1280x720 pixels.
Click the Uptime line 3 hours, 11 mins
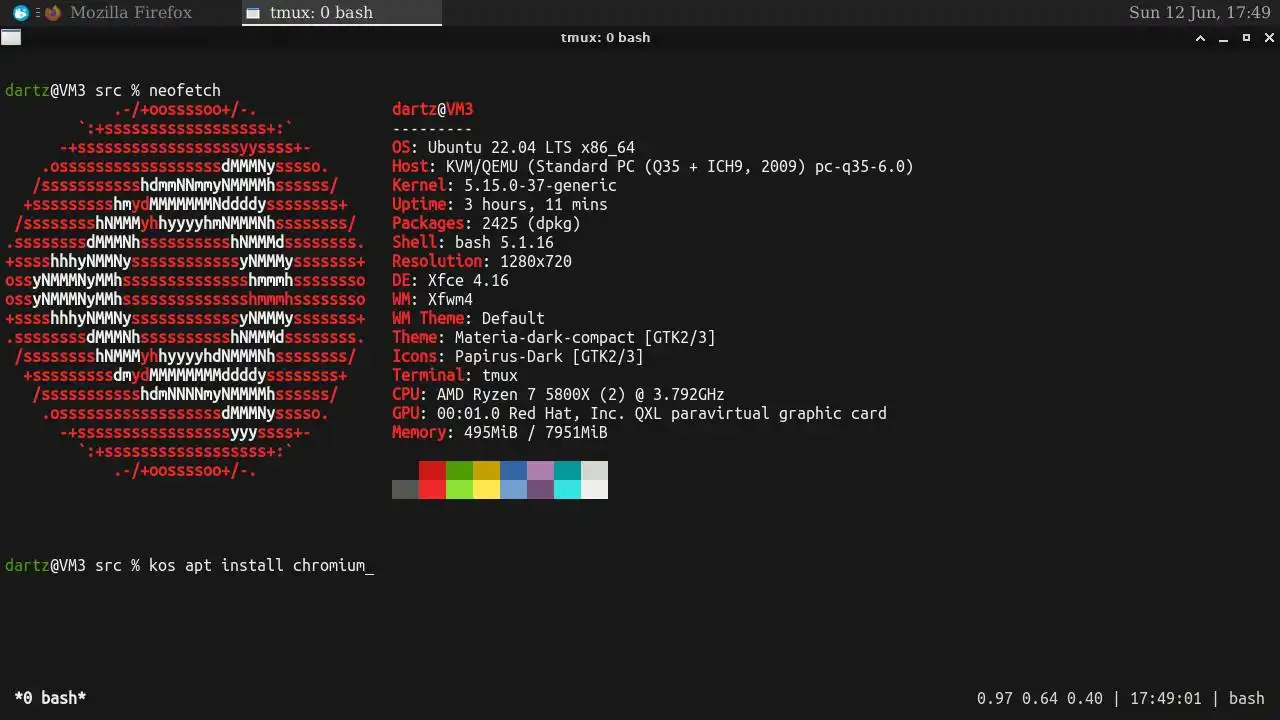pos(500,204)
